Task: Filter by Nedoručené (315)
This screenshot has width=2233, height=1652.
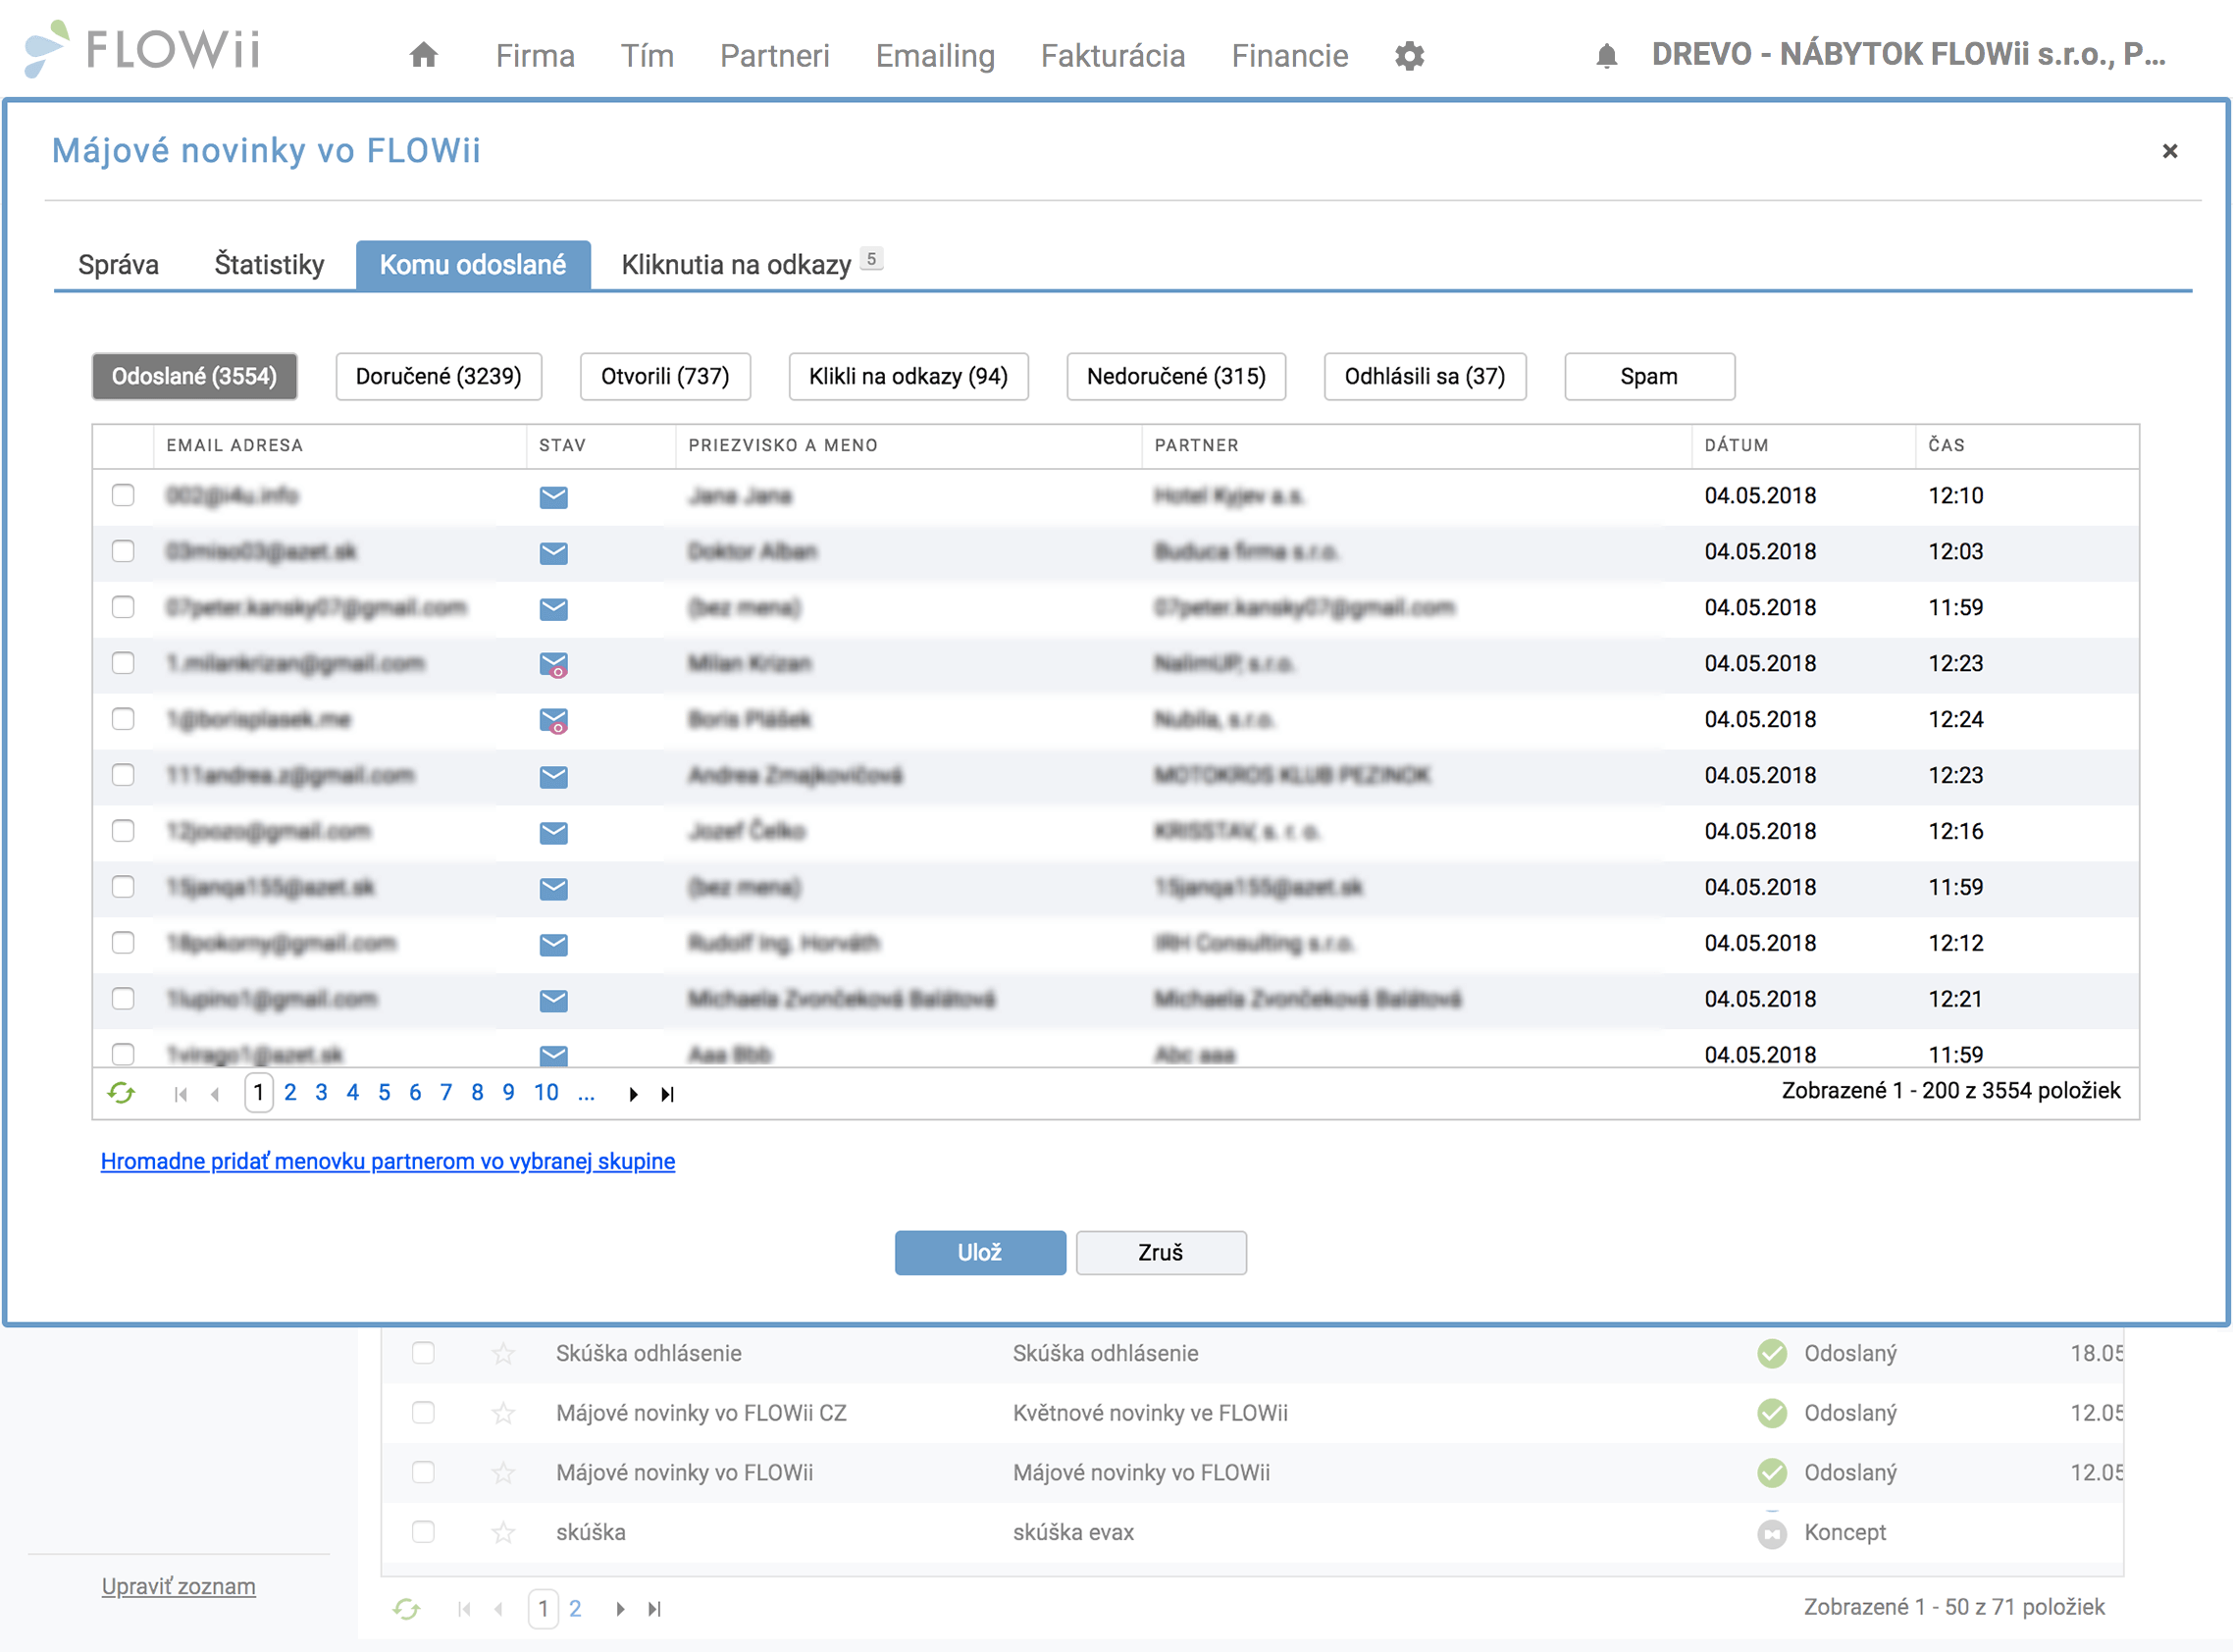Action: click(x=1176, y=376)
